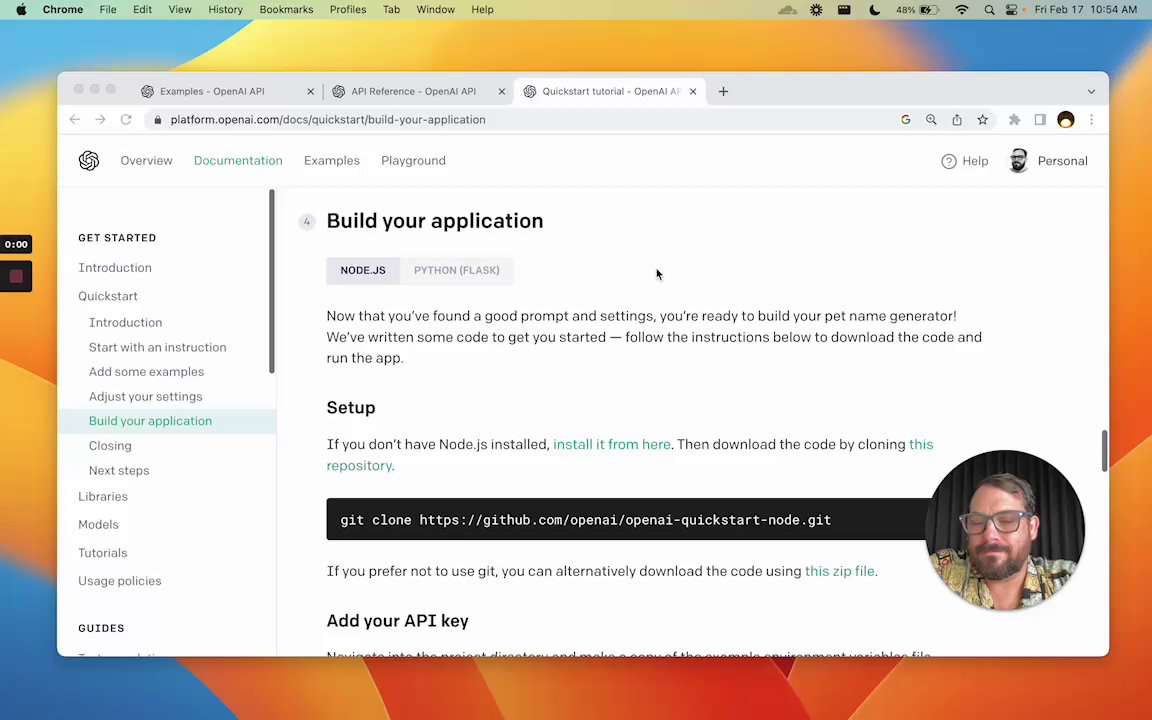Click the Wi-Fi status icon
Image resolution: width=1152 pixels, height=720 pixels.
962,10
